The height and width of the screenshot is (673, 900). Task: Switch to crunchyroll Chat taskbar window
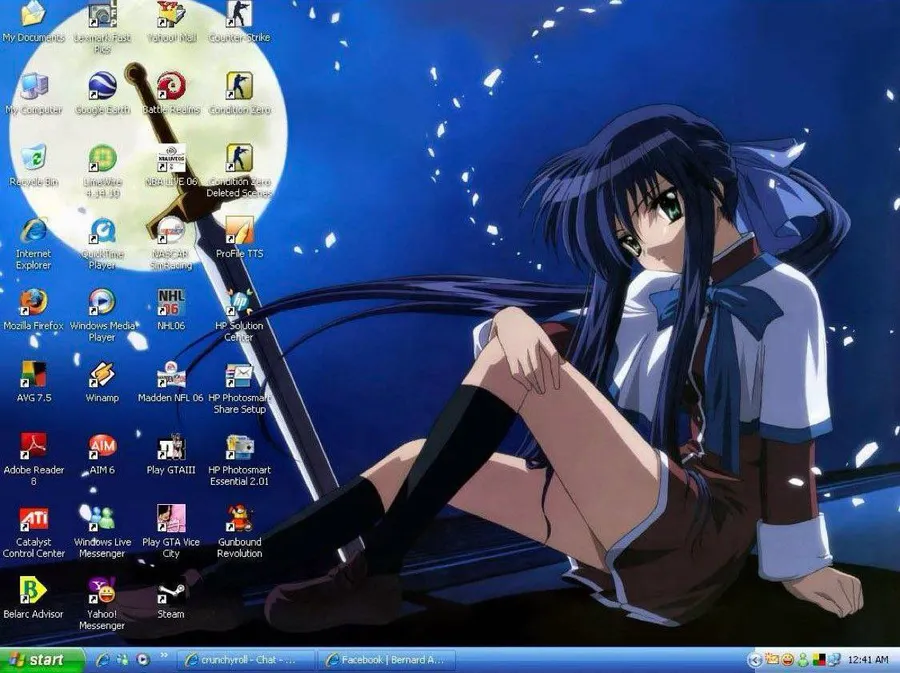[246, 660]
